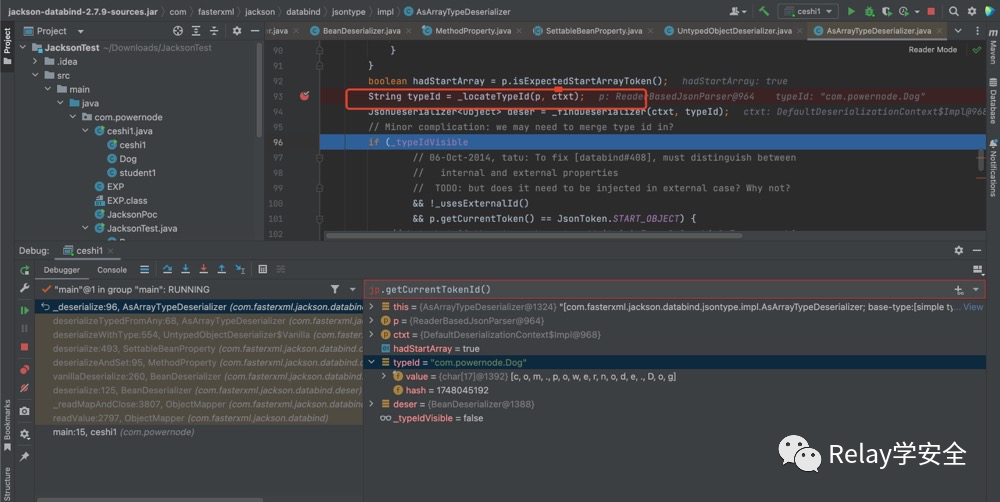This screenshot has width=1000, height=502.
Task: Open Project view dropdown
Action: click(80, 31)
